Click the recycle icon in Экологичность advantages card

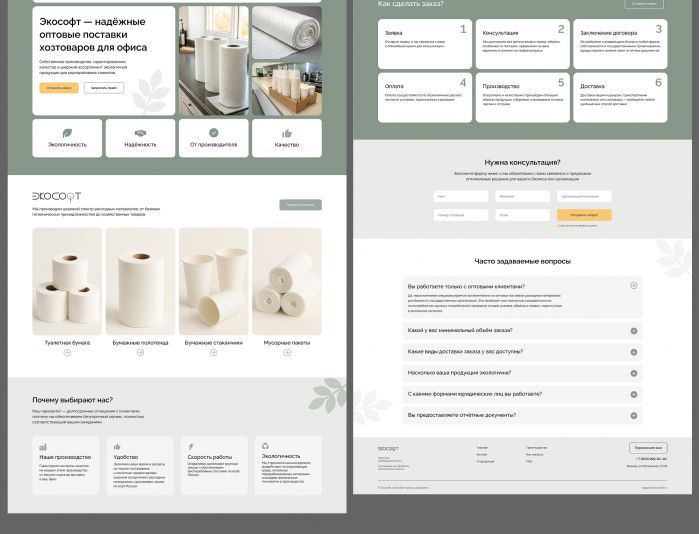265,446
